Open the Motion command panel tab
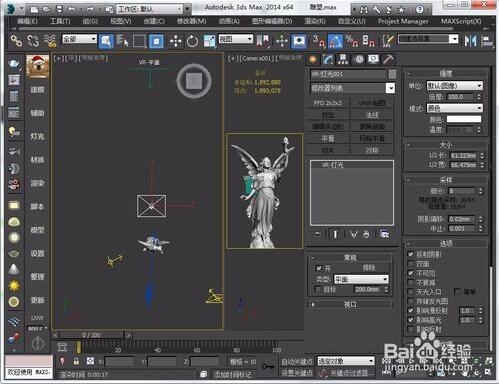The width and height of the screenshot is (499, 385). (x=359, y=60)
